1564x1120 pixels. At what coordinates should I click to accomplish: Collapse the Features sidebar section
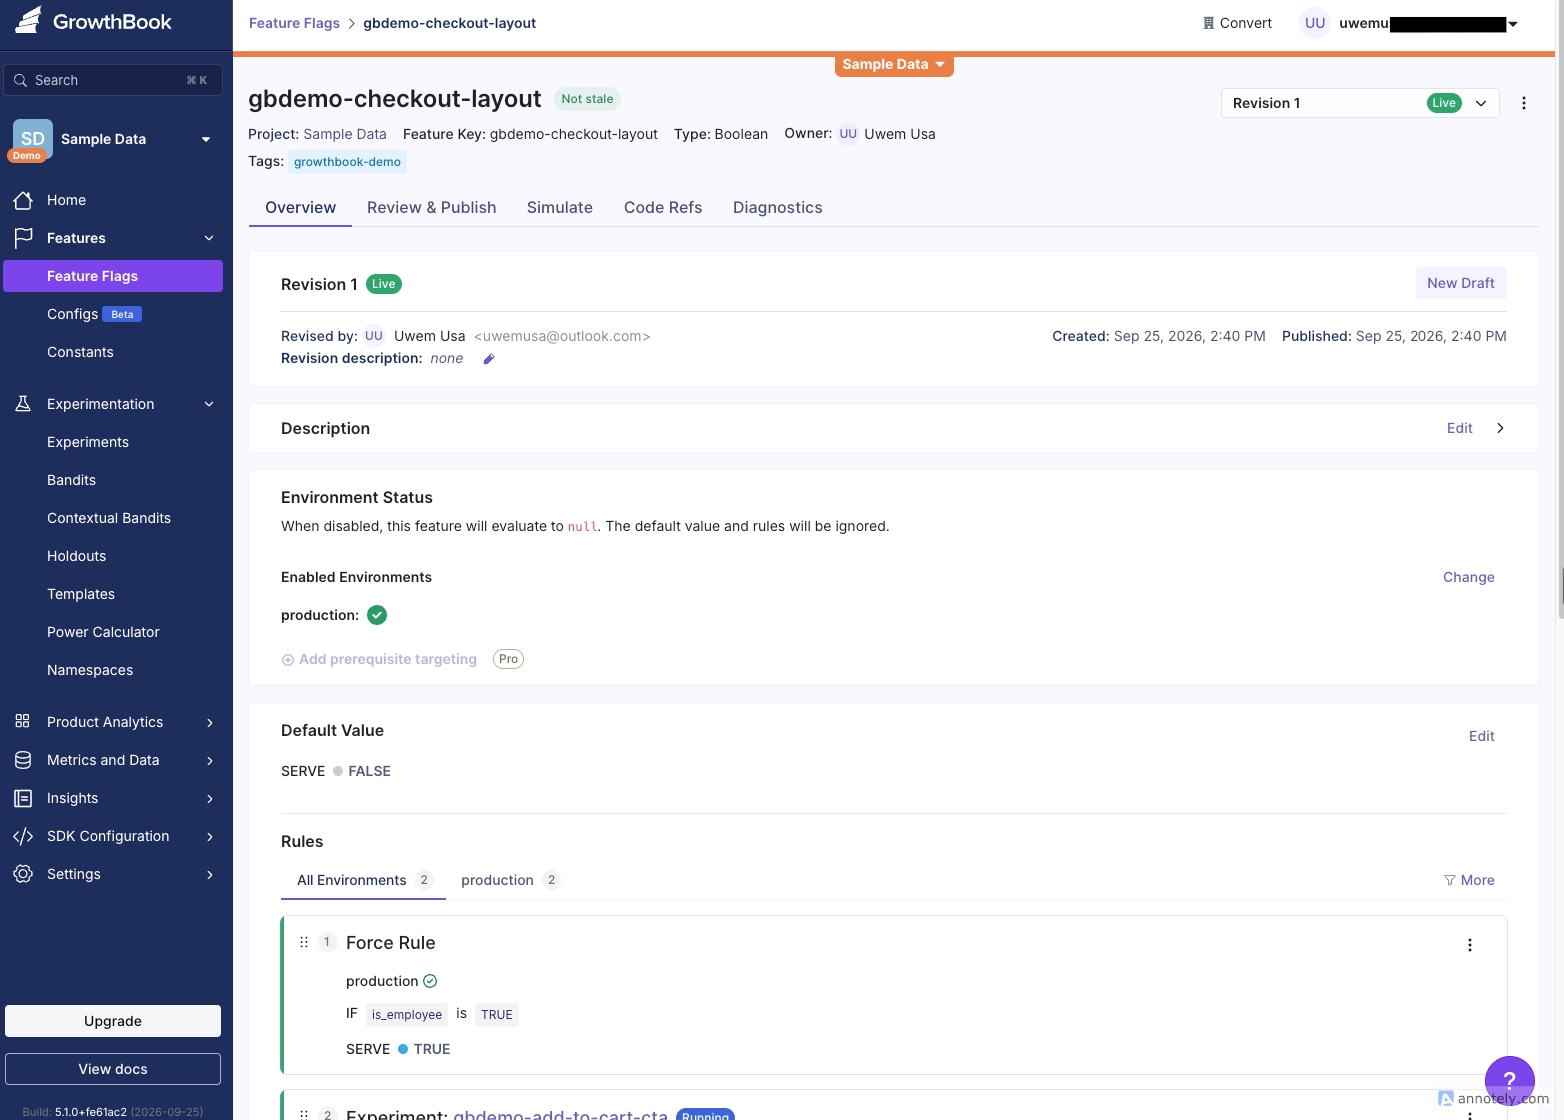click(x=209, y=238)
